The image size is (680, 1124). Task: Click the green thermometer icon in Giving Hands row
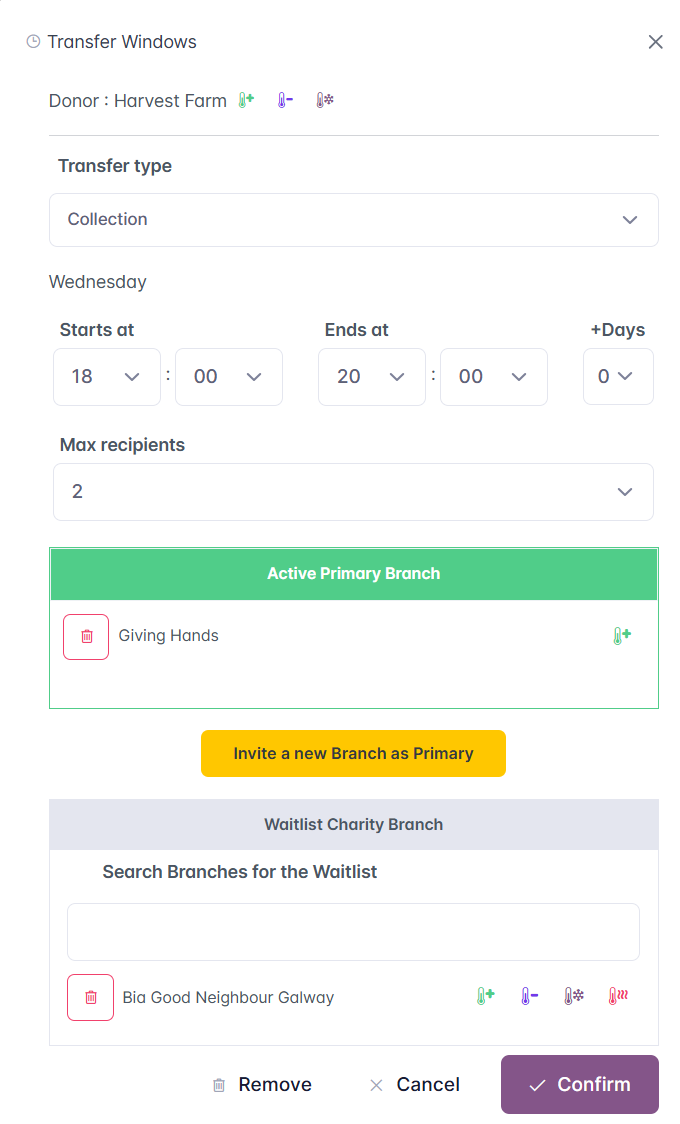click(621, 636)
